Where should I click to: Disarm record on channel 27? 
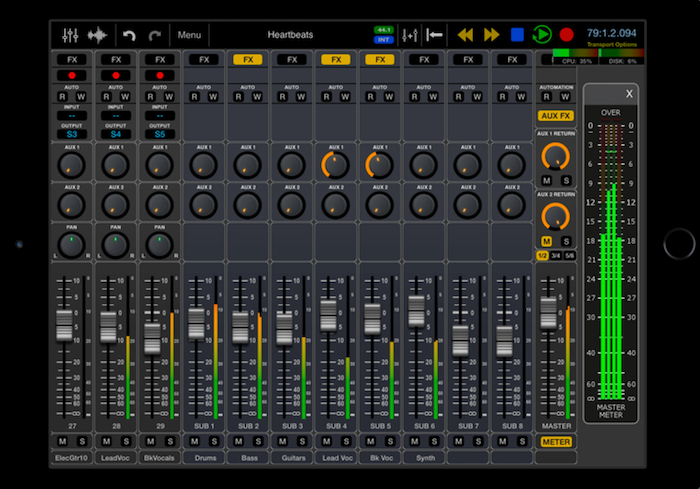click(72, 75)
